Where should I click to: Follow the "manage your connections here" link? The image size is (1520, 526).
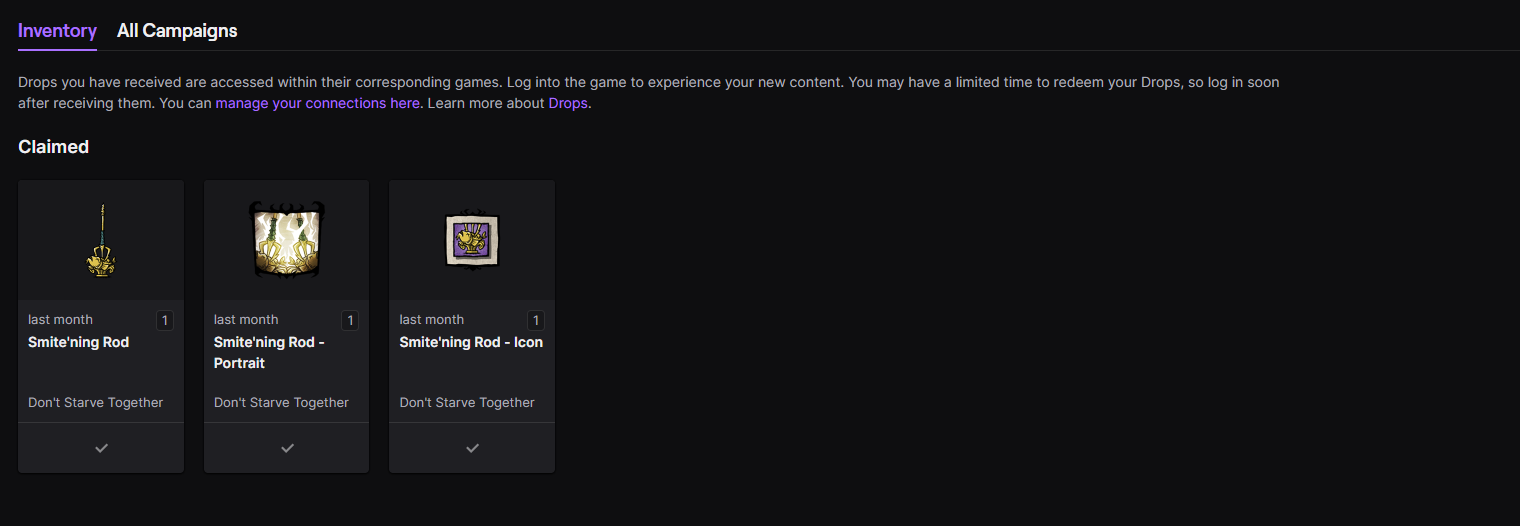coord(317,103)
